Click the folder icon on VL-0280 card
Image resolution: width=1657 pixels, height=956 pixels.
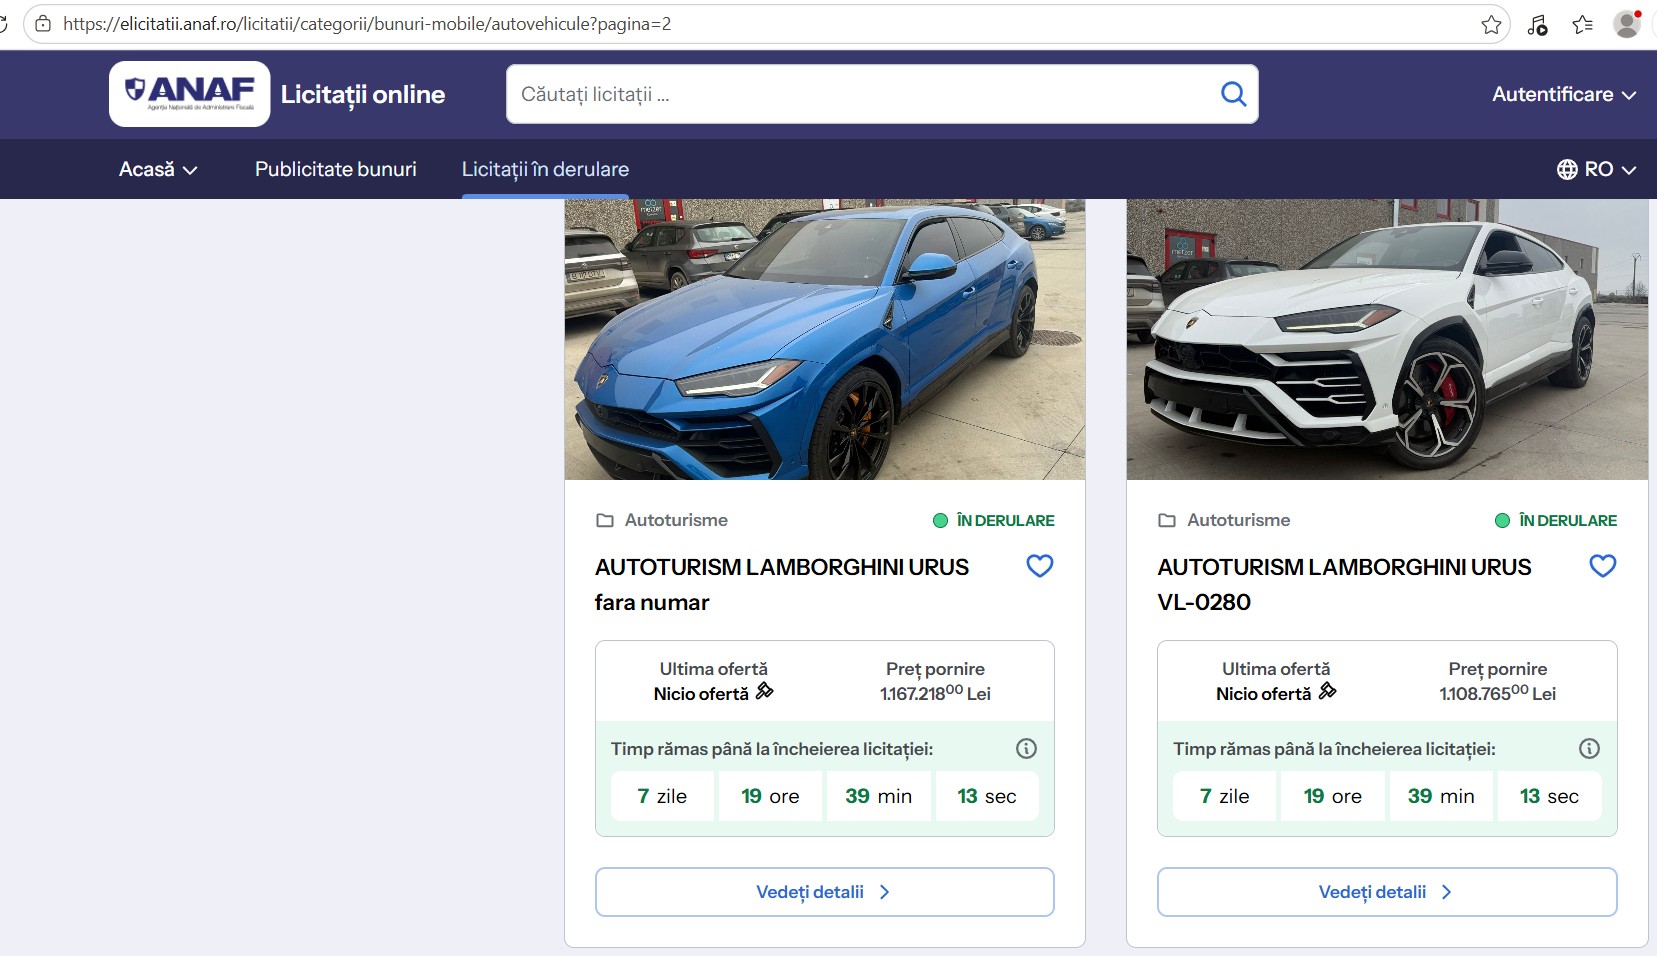click(x=1167, y=520)
